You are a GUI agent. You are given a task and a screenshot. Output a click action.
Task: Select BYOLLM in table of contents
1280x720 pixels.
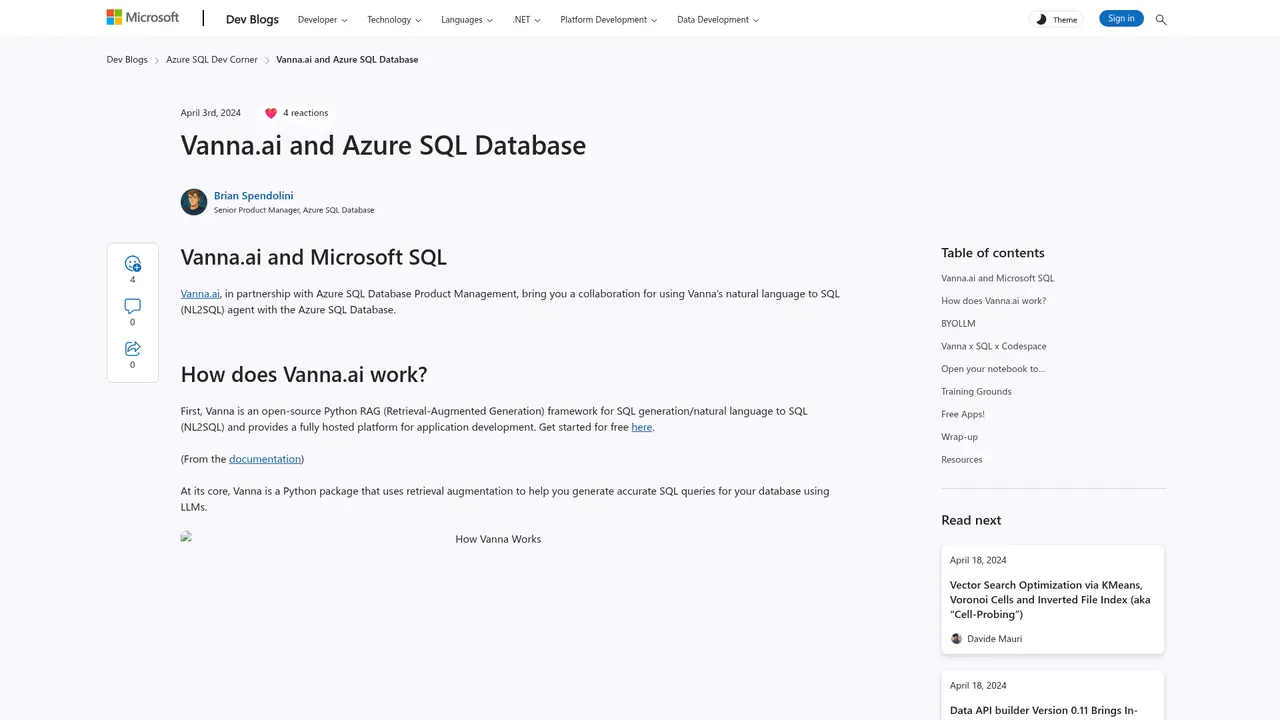(x=958, y=324)
